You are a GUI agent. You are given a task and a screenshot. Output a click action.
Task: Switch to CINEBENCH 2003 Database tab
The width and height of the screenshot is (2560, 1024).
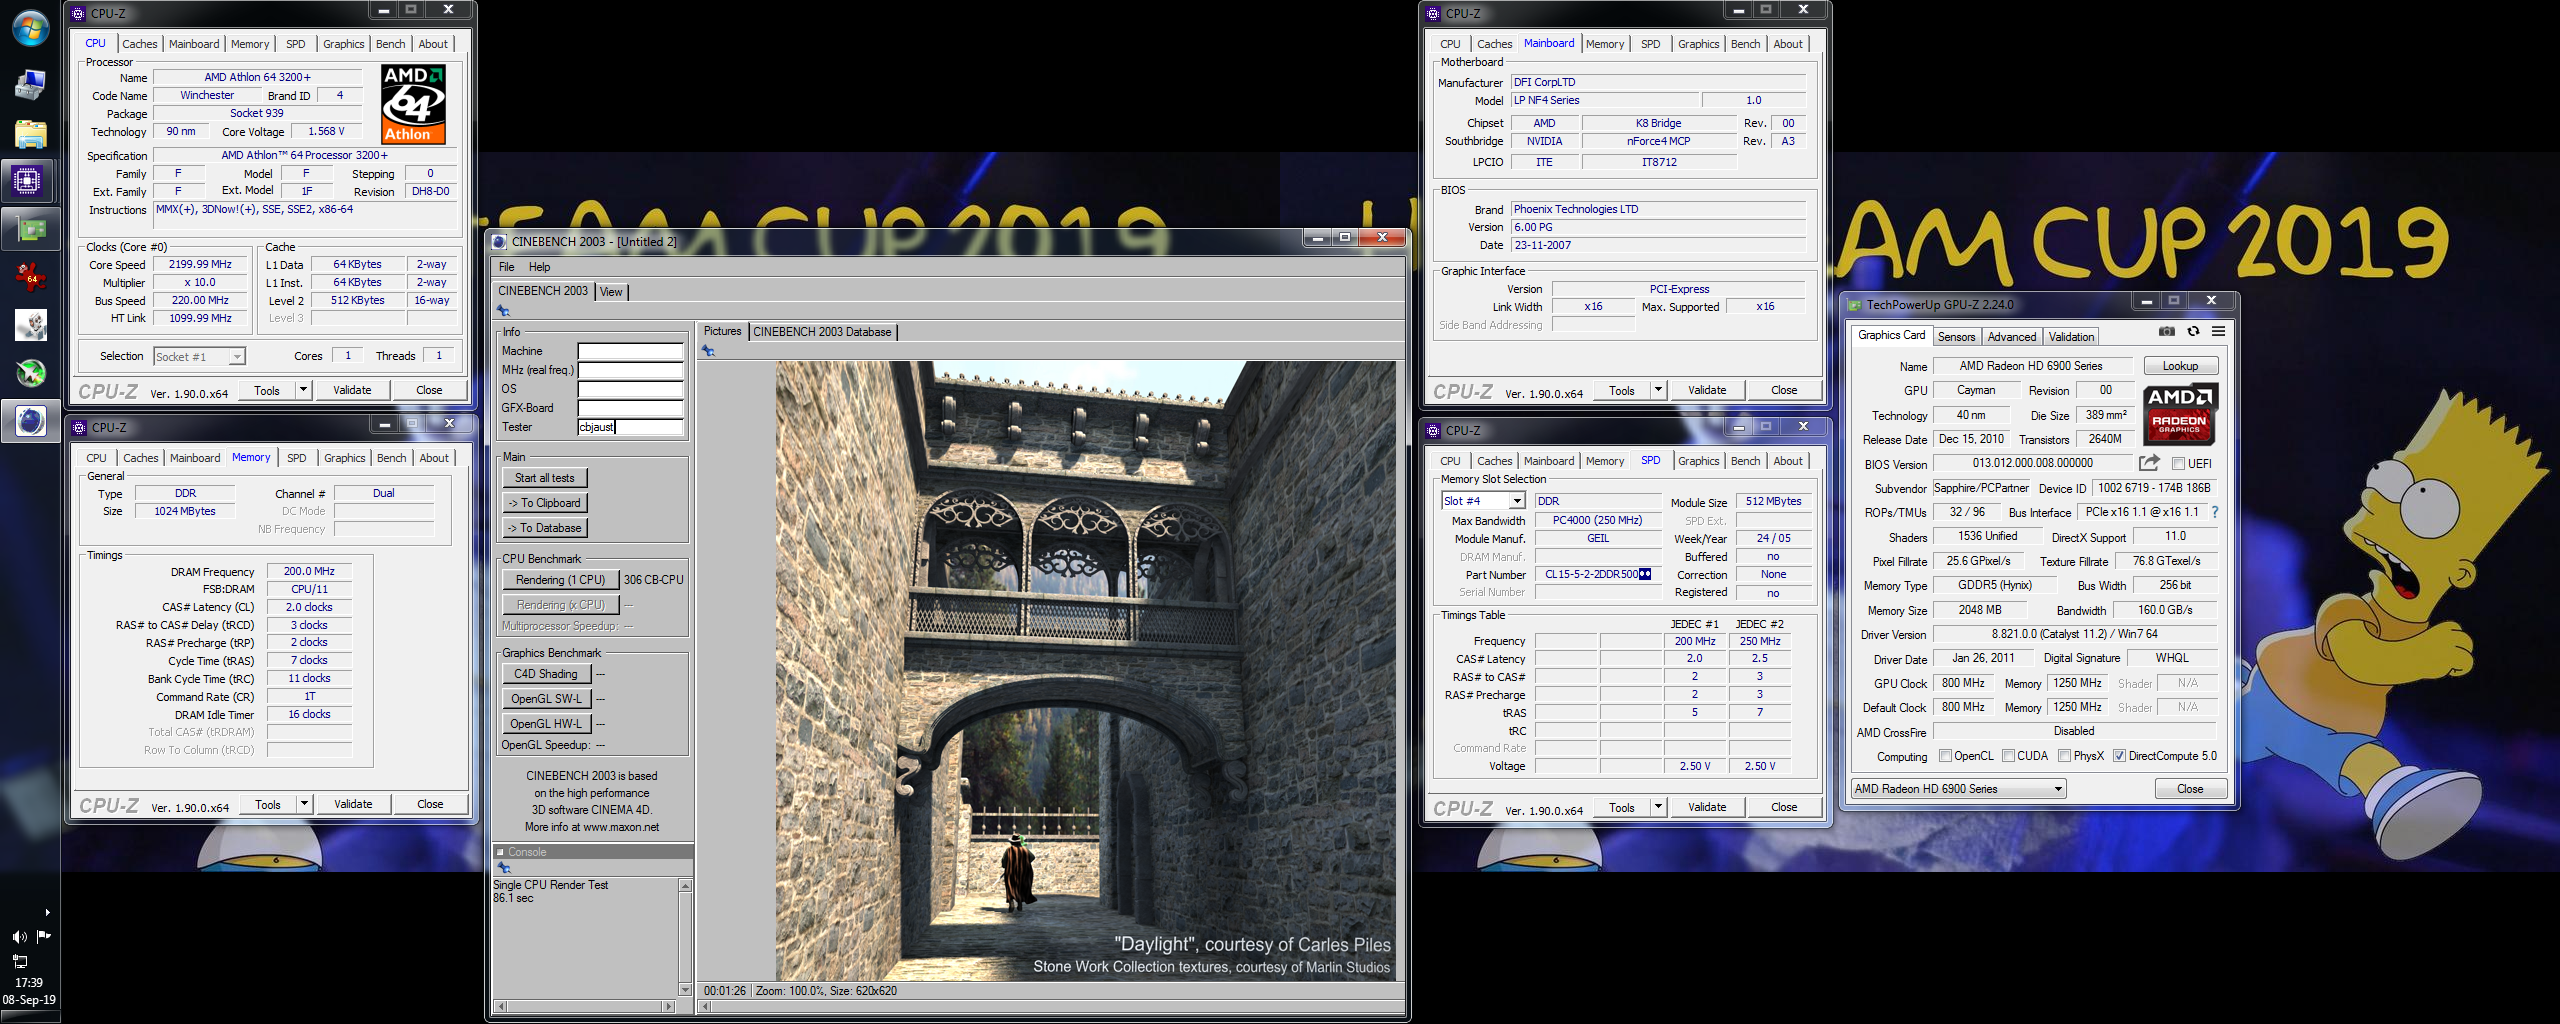(x=822, y=332)
